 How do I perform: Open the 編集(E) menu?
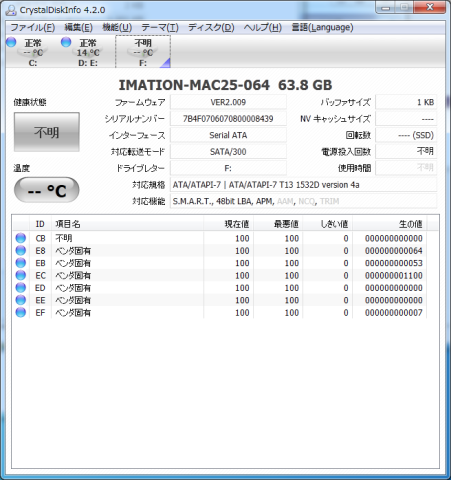[78, 27]
